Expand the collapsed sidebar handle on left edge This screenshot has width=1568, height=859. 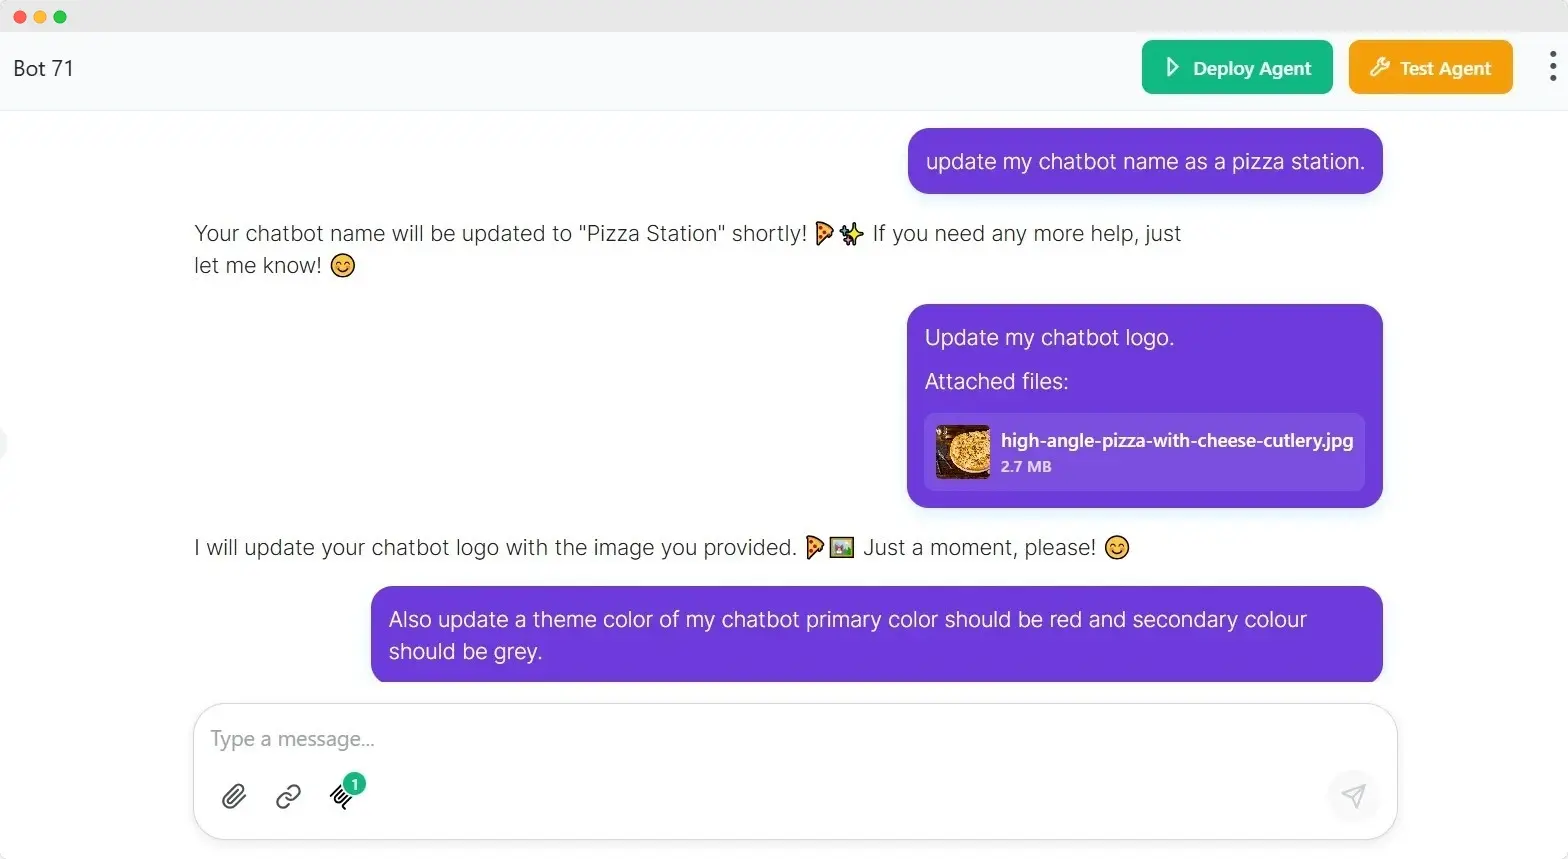click(3, 442)
